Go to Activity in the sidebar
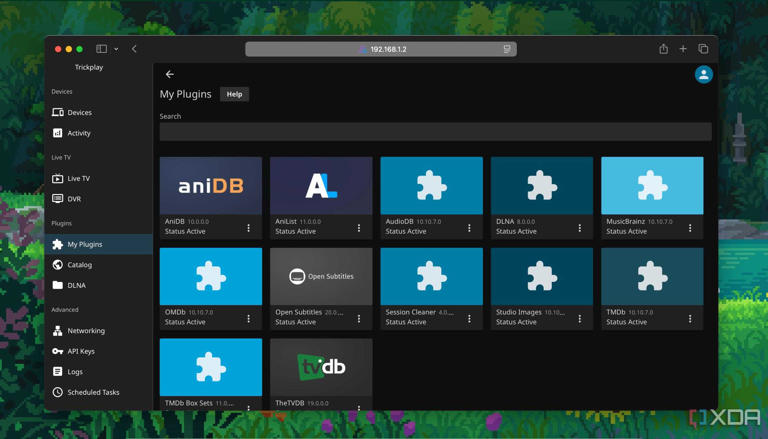 [78, 133]
